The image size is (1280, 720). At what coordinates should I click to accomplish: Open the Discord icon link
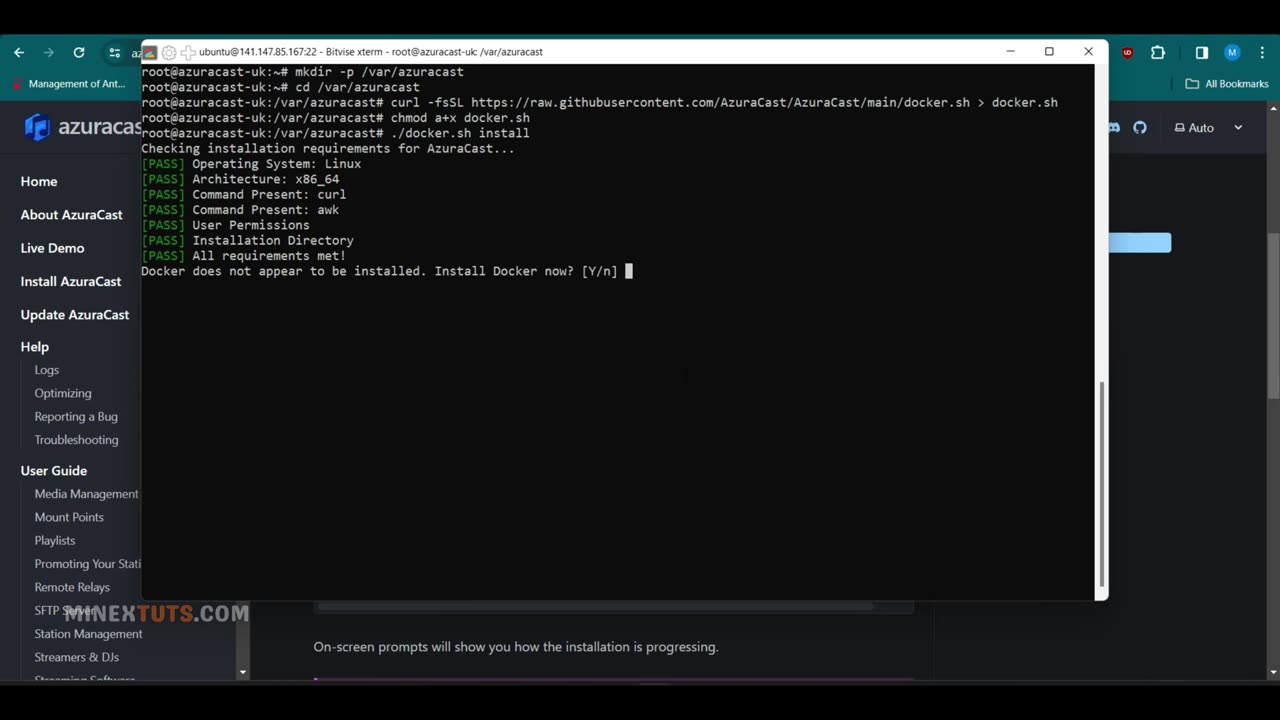click(x=1115, y=127)
